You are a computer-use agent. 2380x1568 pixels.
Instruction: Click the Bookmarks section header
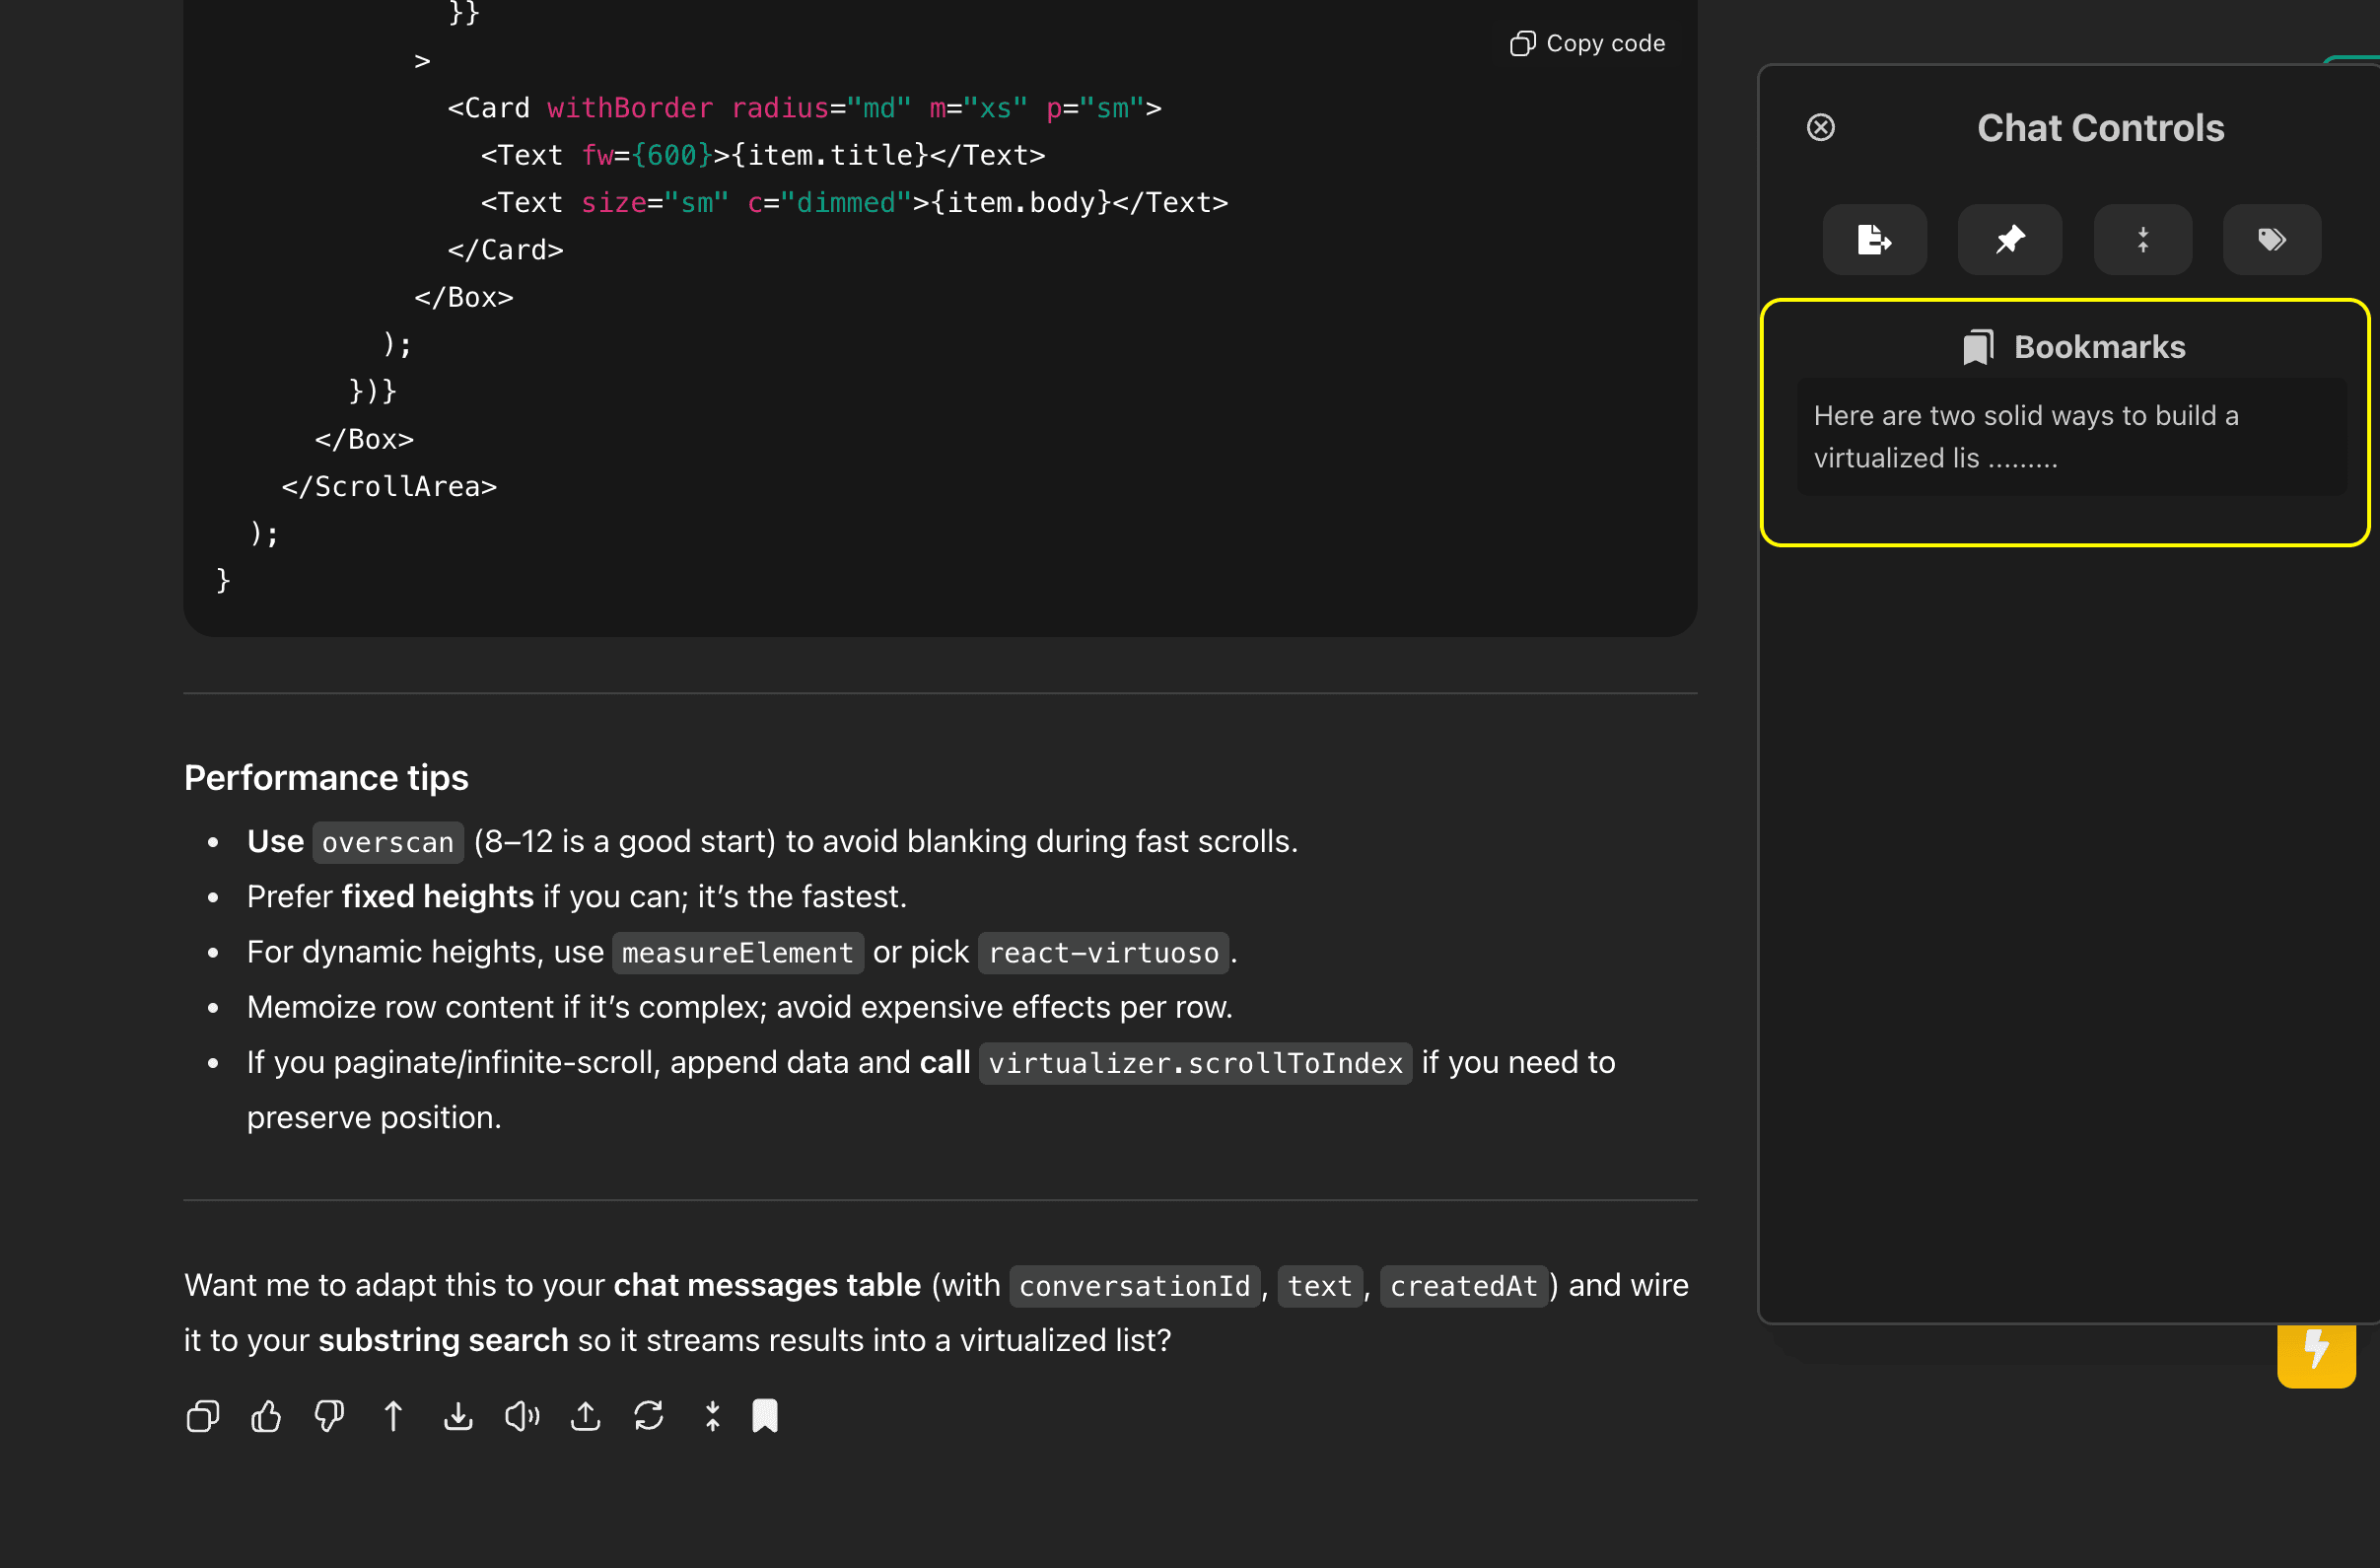point(2073,347)
